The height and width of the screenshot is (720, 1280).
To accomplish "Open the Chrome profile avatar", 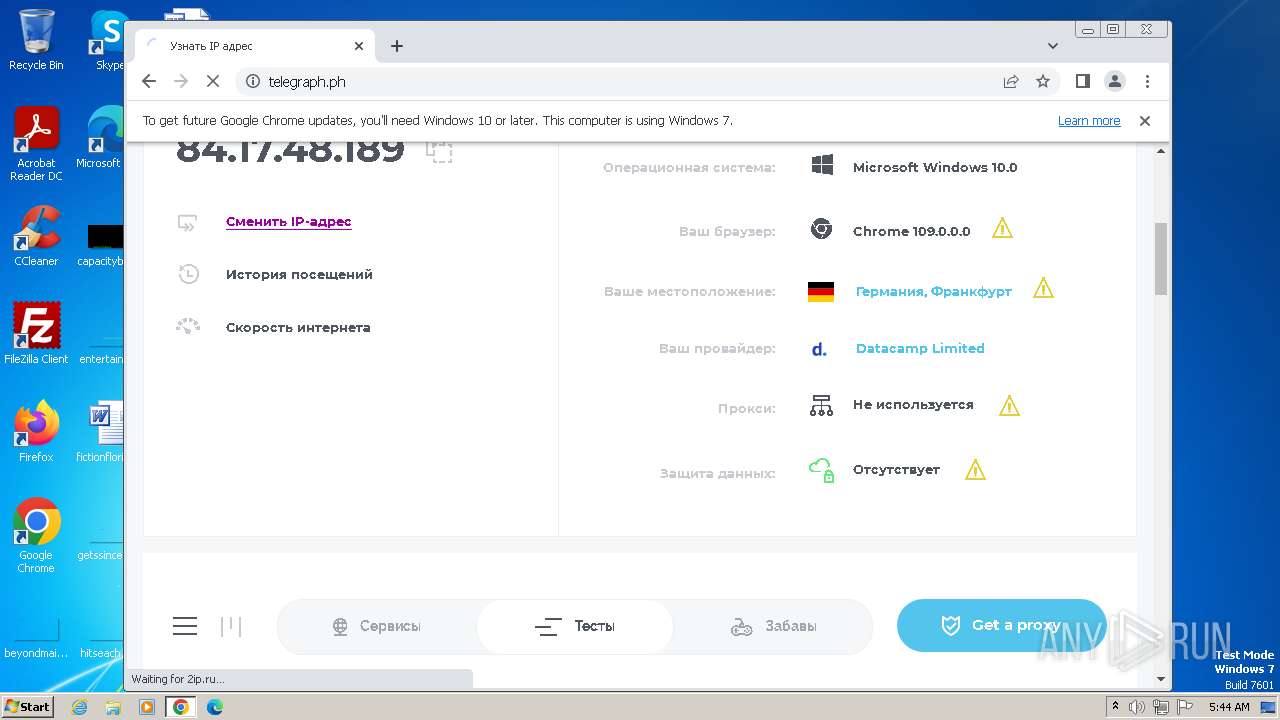I will coord(1115,81).
